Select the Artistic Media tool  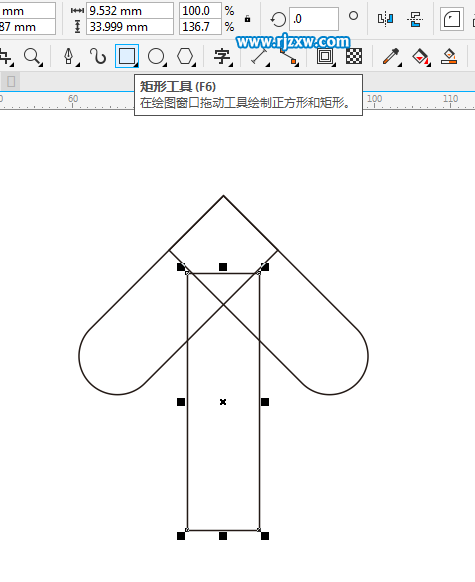(98, 57)
